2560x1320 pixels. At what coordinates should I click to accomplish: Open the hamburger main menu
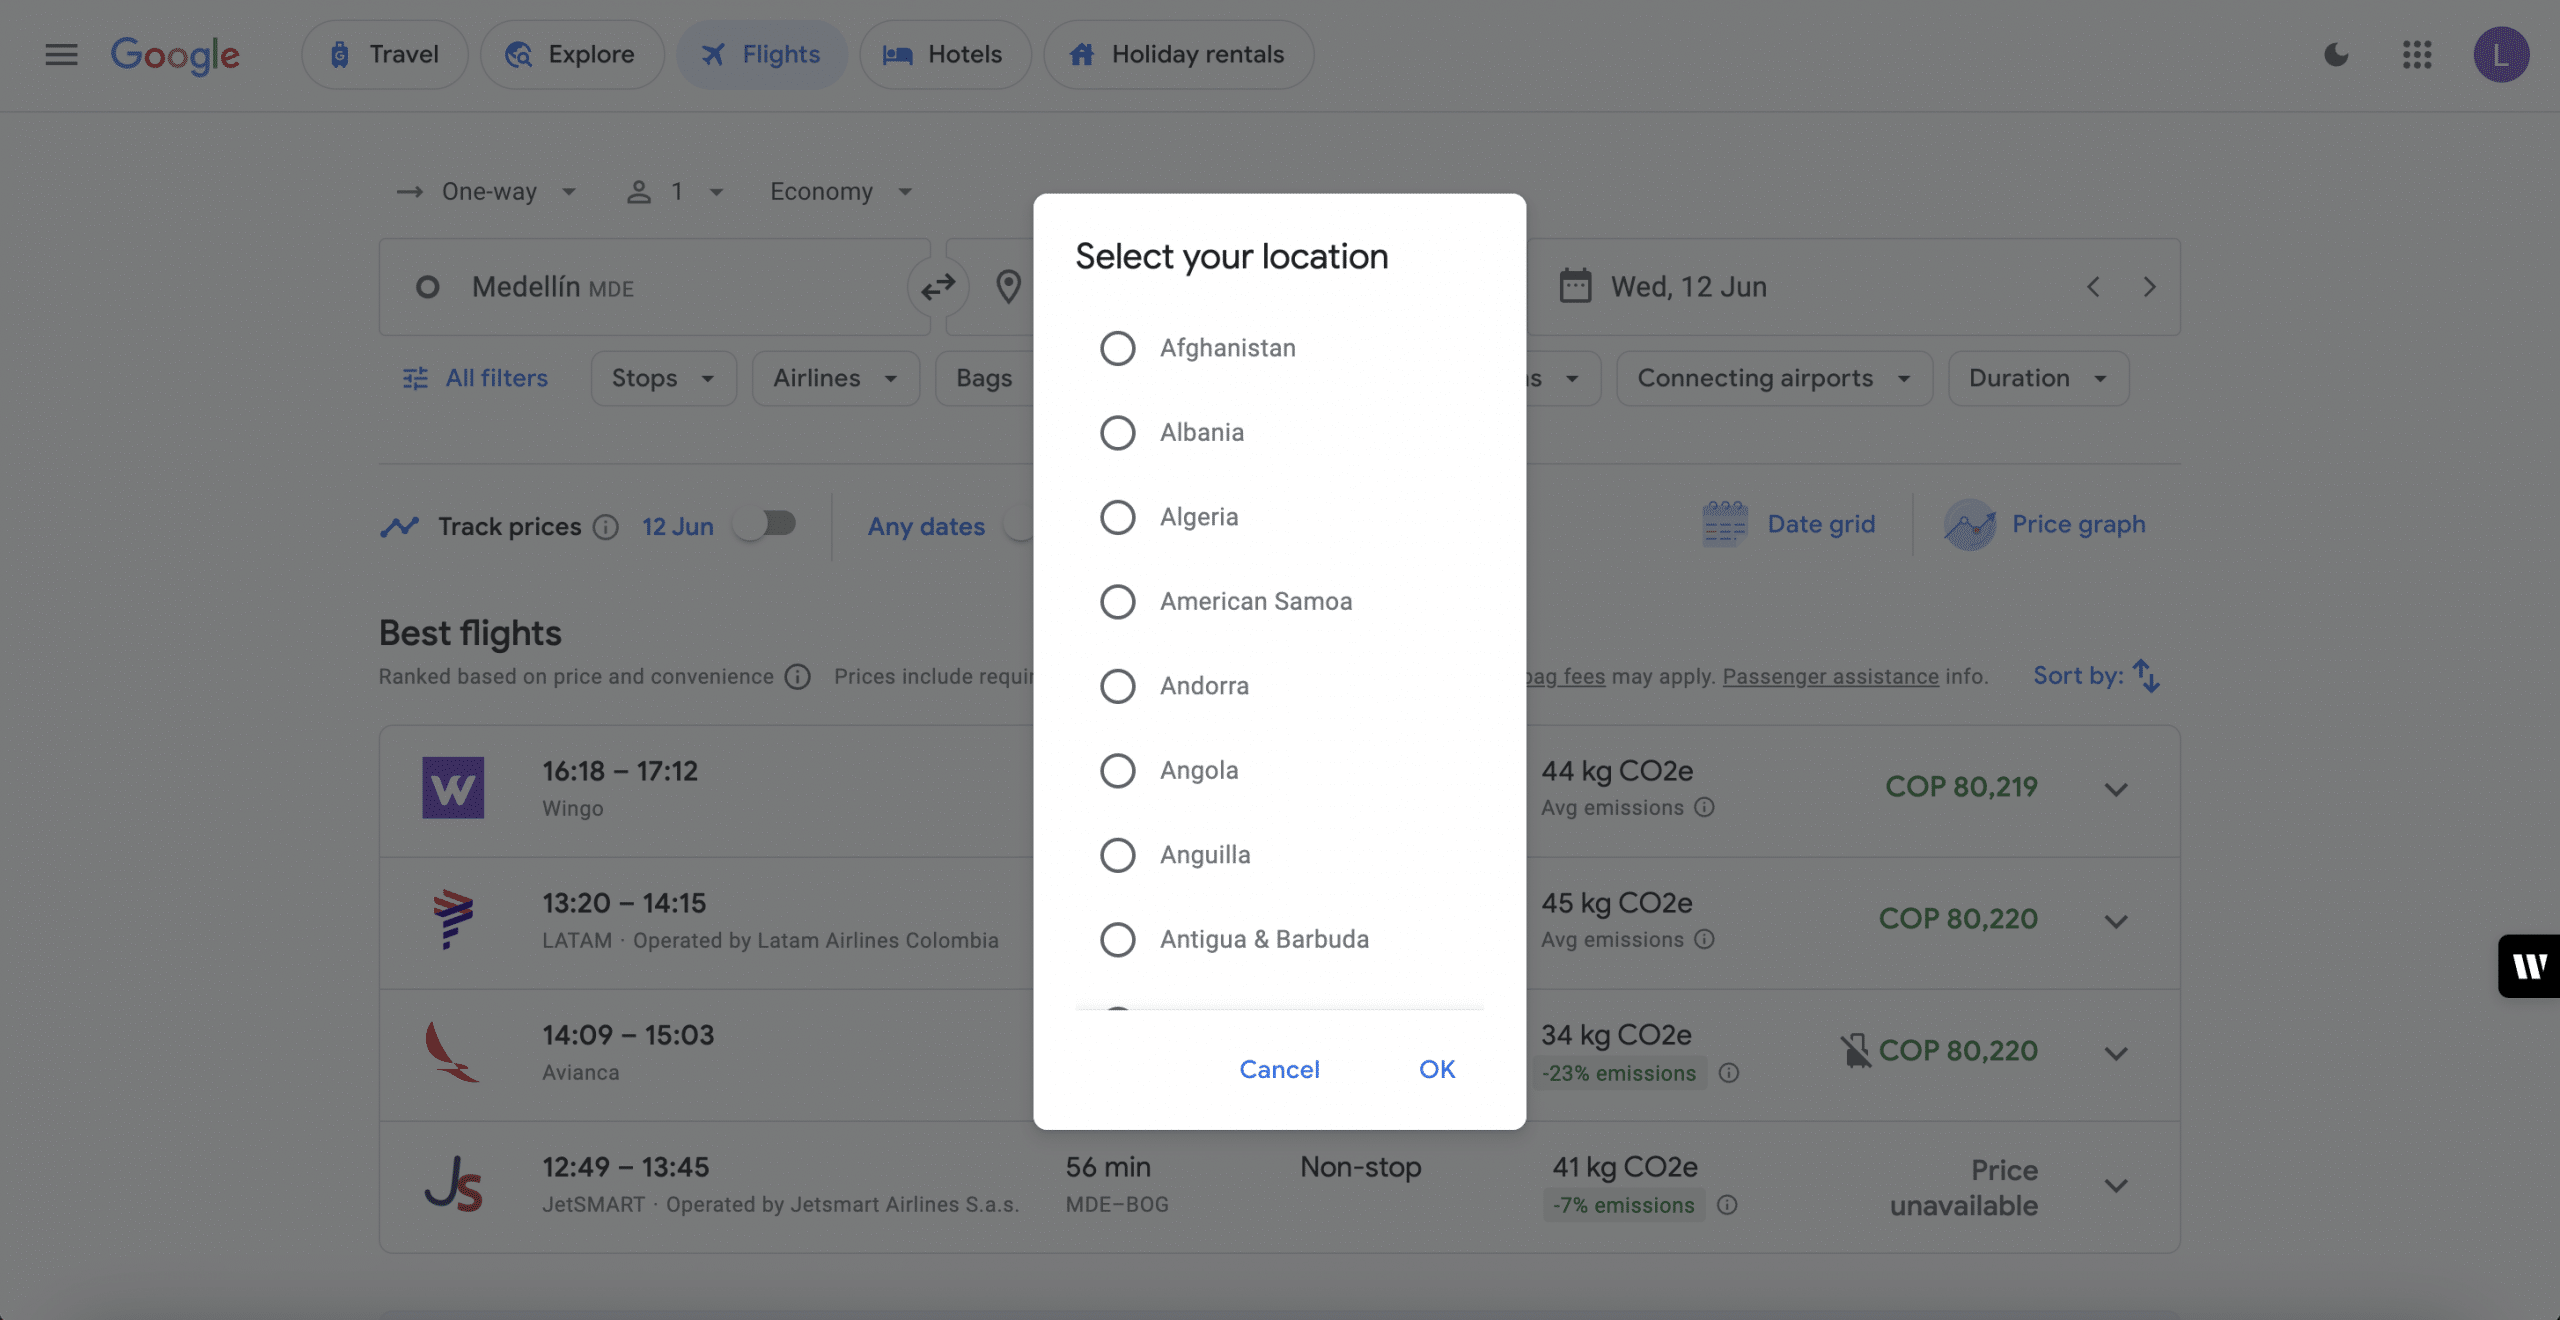tap(61, 54)
